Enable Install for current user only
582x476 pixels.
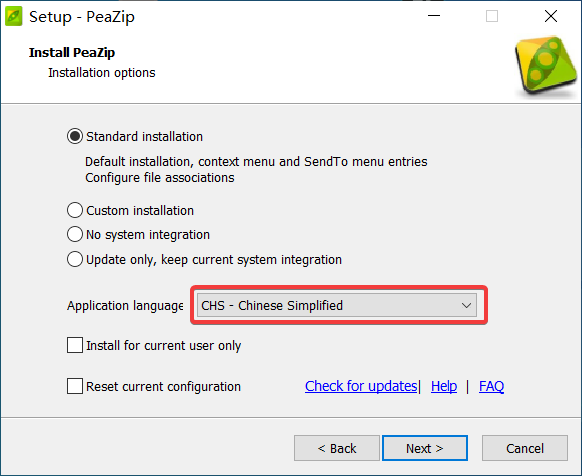click(75, 345)
